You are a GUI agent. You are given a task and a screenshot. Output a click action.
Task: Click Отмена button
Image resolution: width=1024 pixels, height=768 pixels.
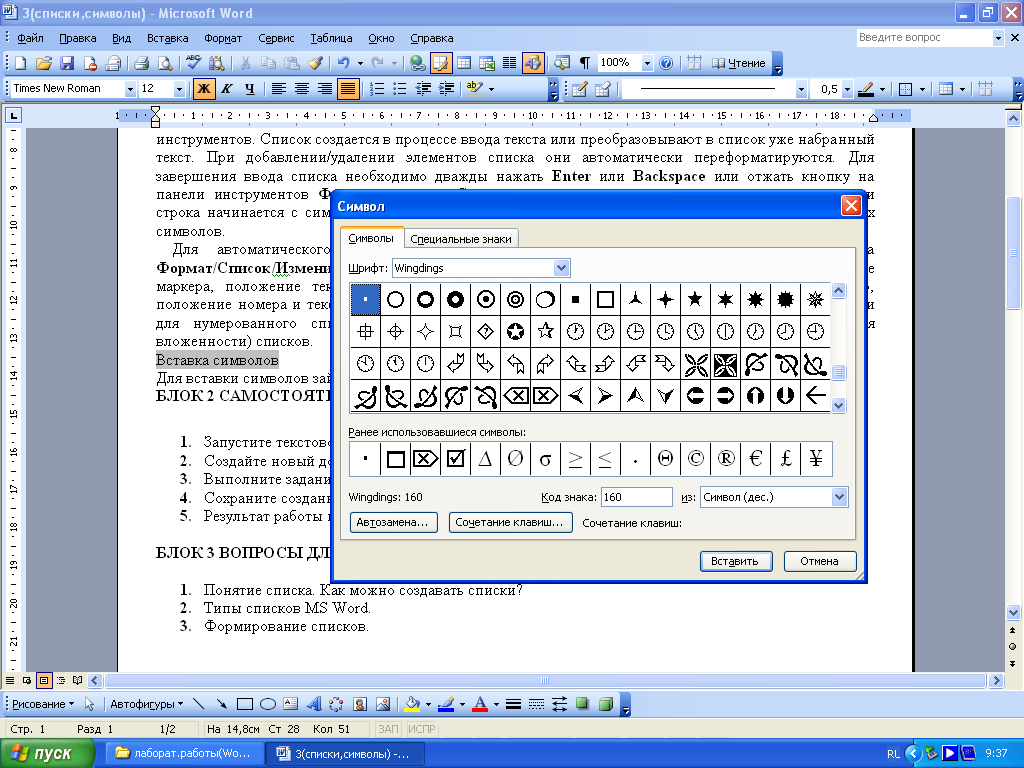point(819,561)
